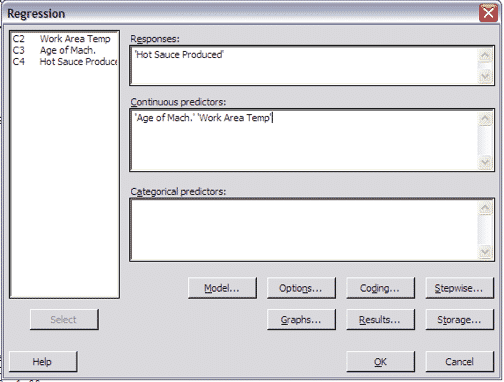Open the Coding... dialog
Screen dimensions: 504x382
pos(380,288)
